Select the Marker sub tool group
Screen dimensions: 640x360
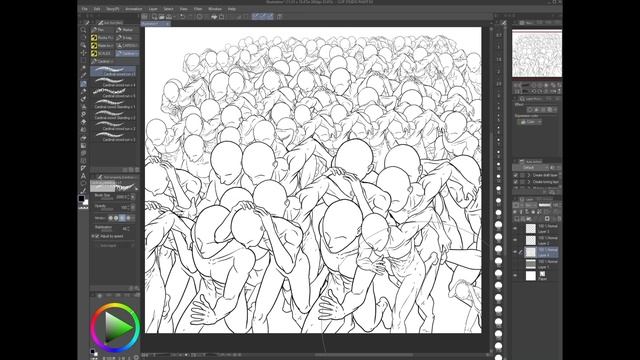click(x=127, y=30)
